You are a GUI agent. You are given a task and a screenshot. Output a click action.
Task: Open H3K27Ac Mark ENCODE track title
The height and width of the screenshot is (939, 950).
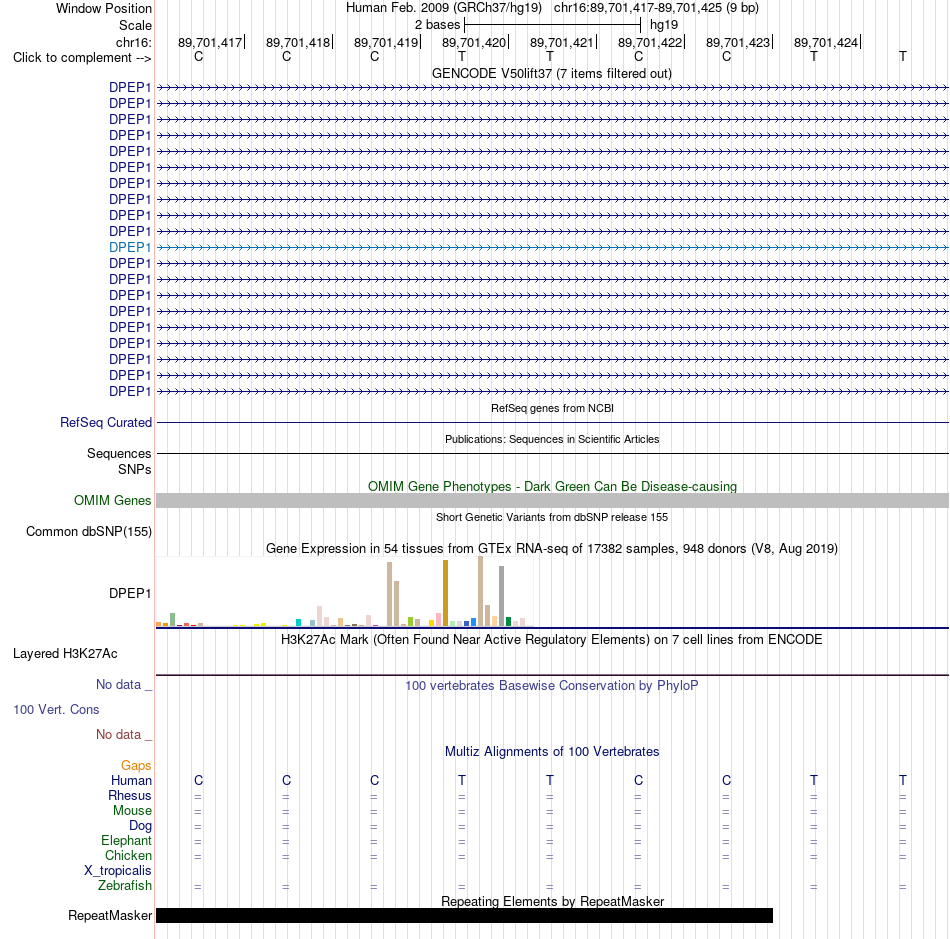[552, 640]
